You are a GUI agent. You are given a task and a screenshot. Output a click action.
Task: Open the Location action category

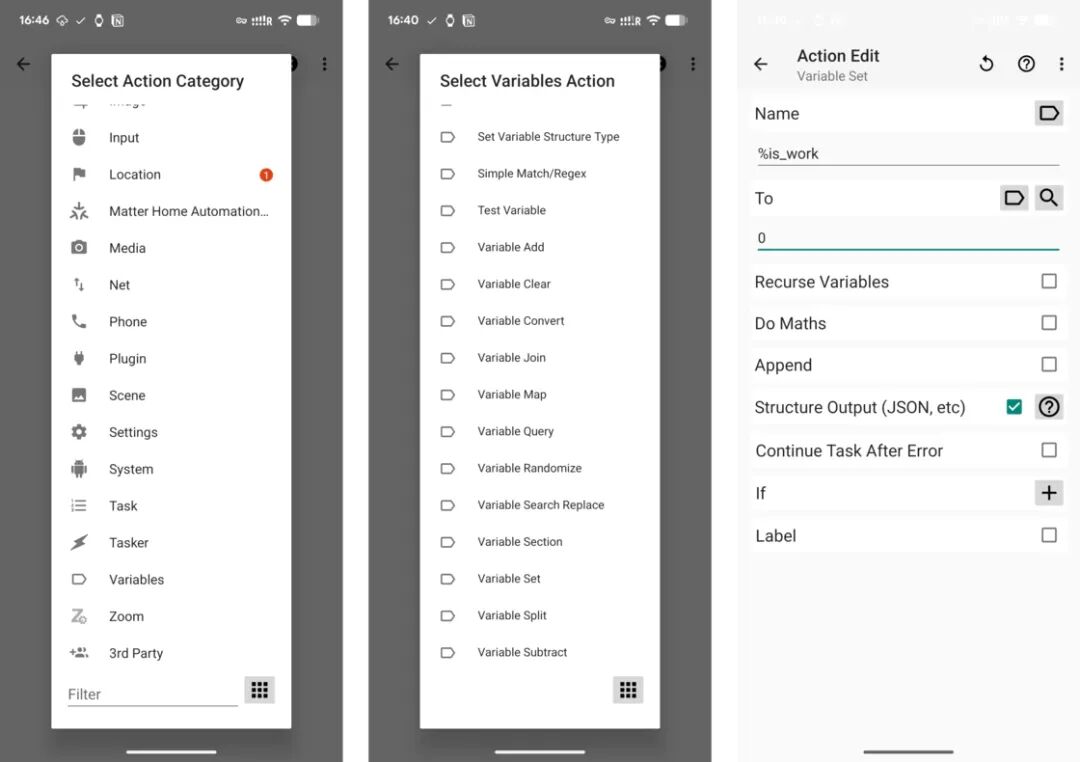[171, 174]
